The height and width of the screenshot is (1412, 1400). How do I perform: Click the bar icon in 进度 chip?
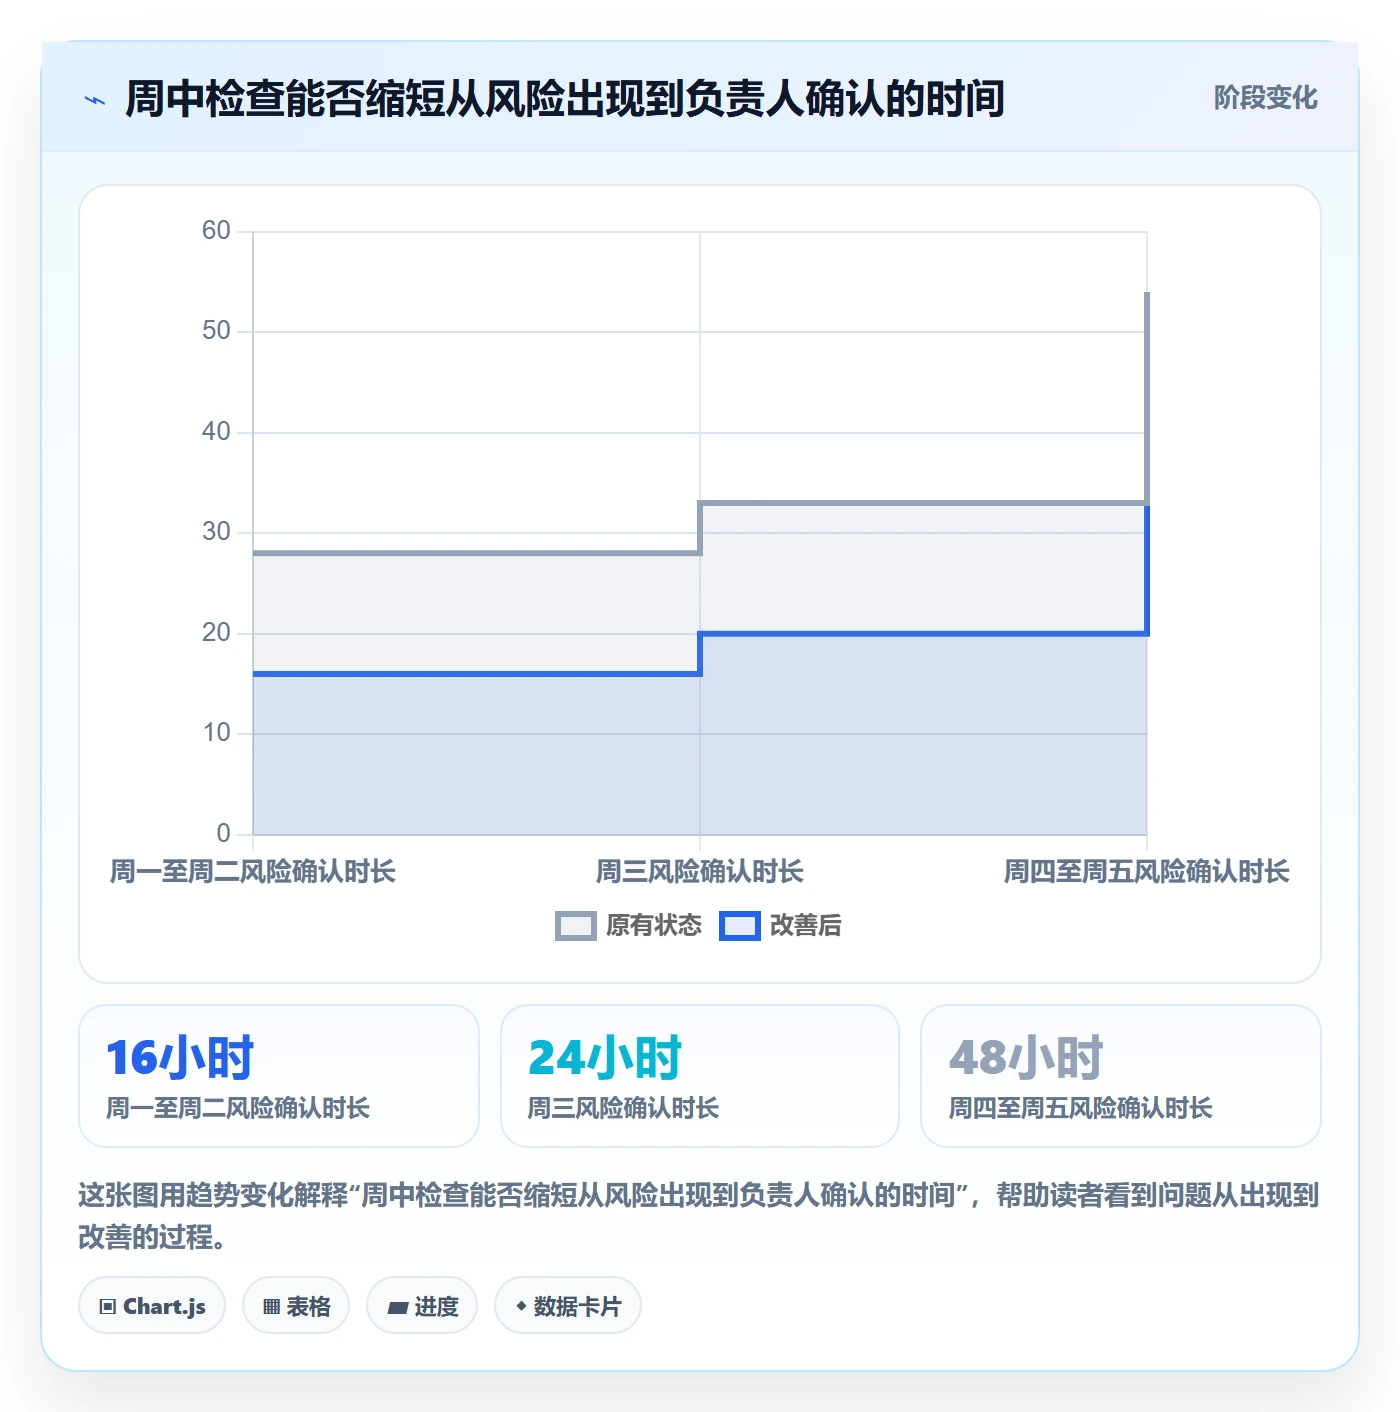coord(397,1308)
